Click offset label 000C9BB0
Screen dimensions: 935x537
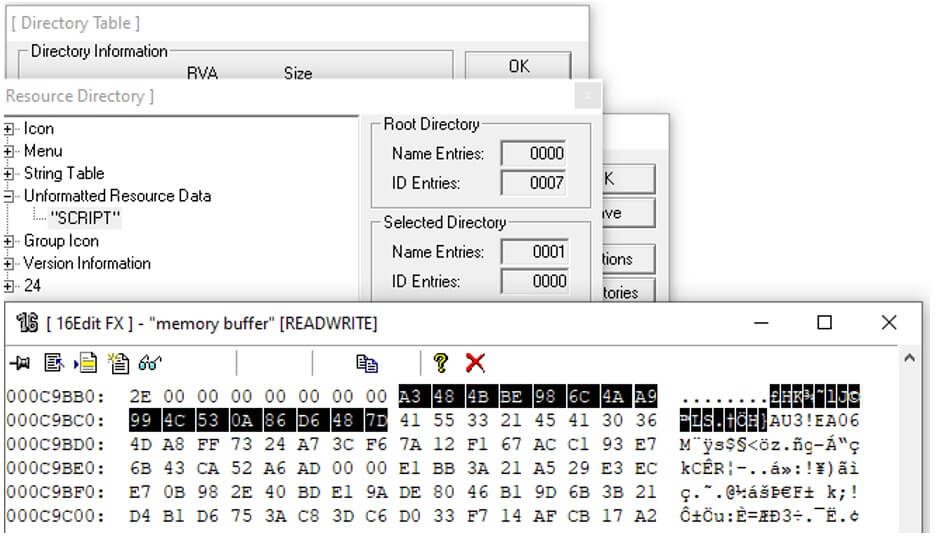click(55, 397)
